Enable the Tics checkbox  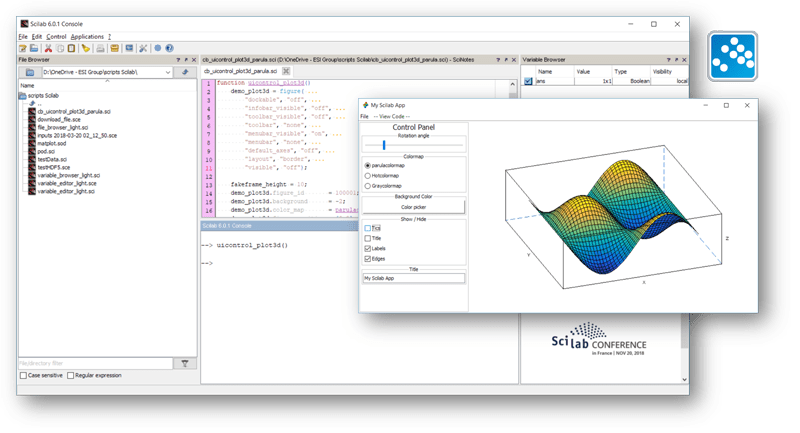click(x=367, y=228)
